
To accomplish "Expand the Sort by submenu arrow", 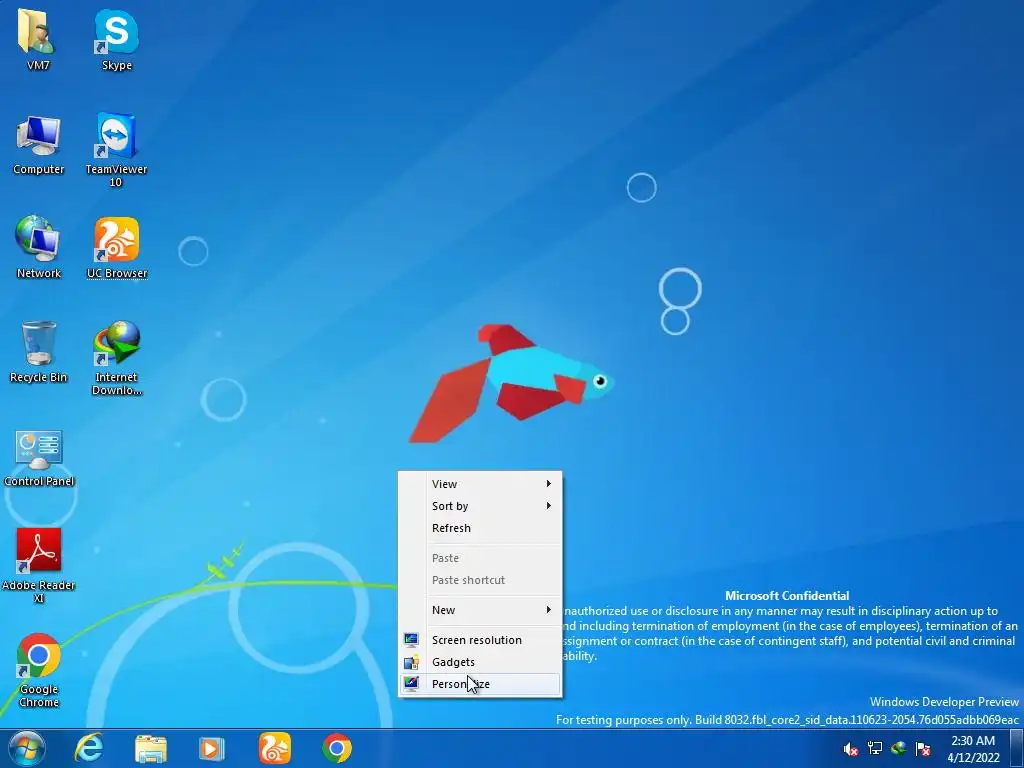I will (549, 505).
